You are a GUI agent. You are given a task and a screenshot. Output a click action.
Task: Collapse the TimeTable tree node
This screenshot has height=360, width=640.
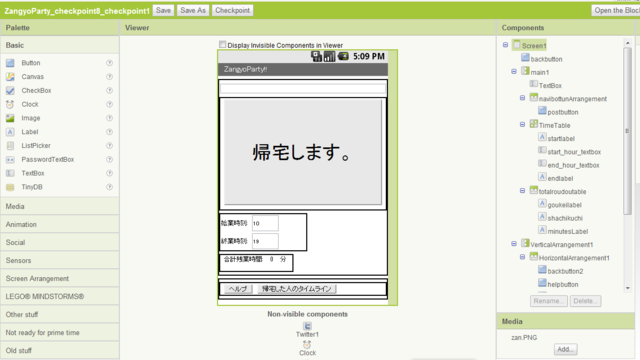522,124
